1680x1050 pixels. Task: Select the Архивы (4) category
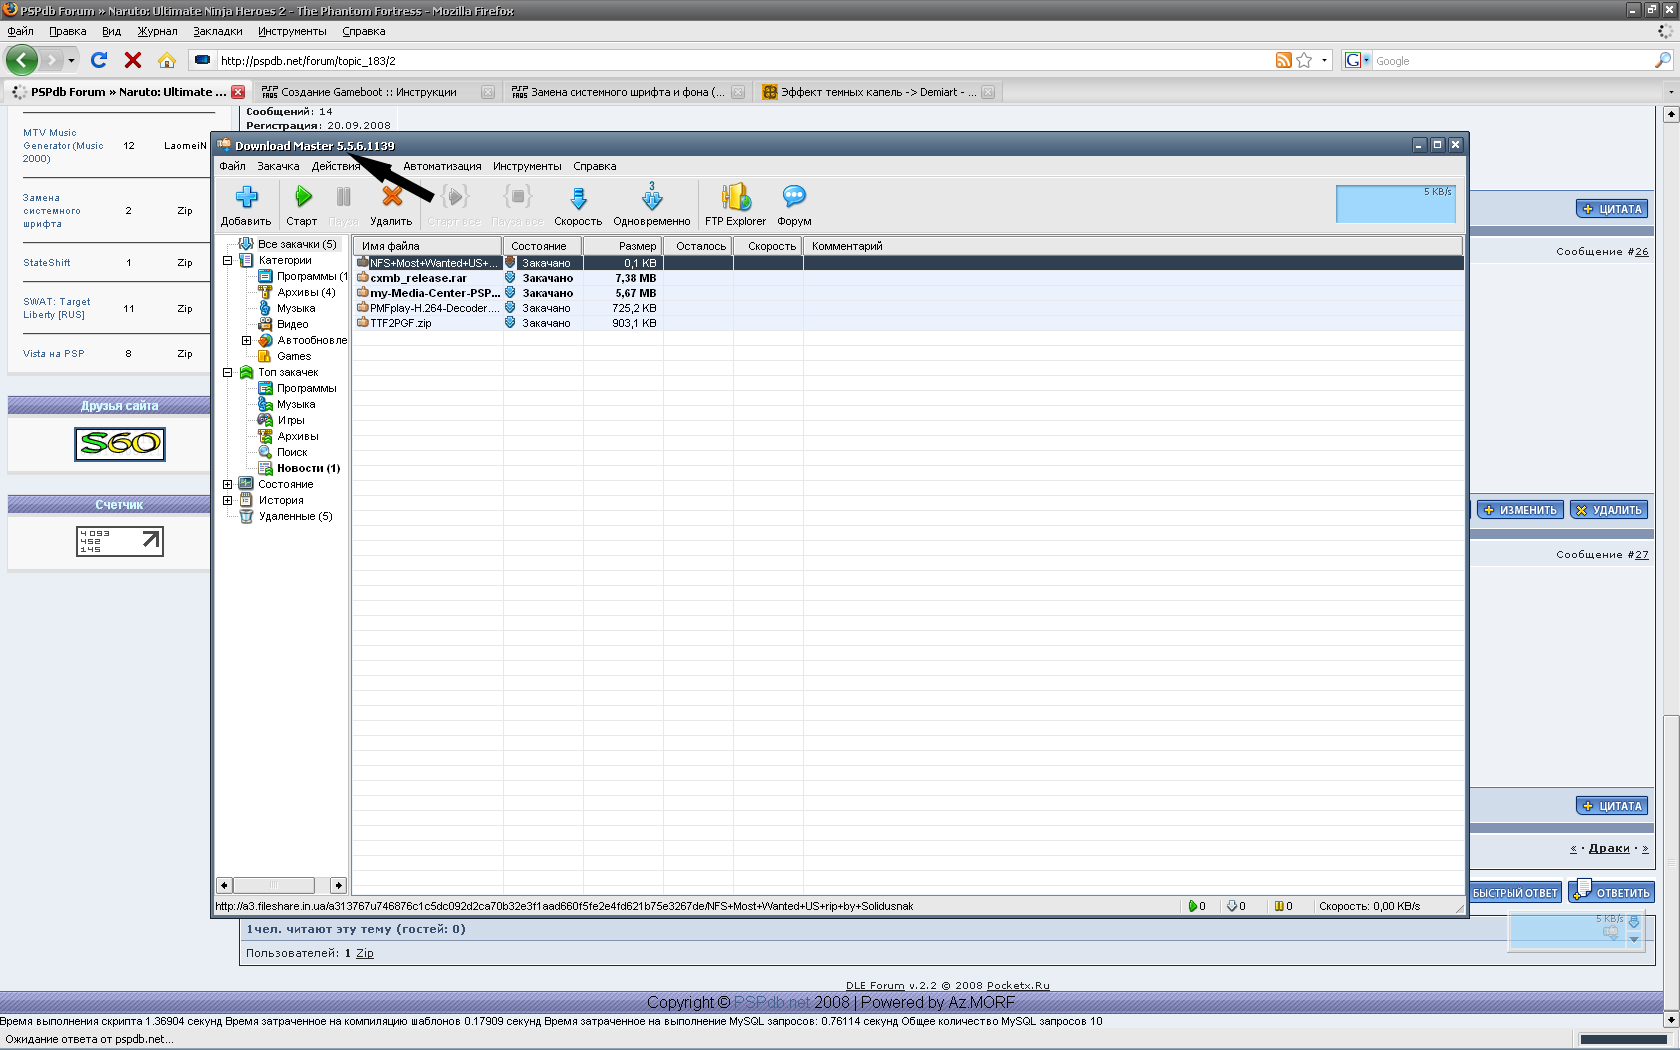click(306, 292)
